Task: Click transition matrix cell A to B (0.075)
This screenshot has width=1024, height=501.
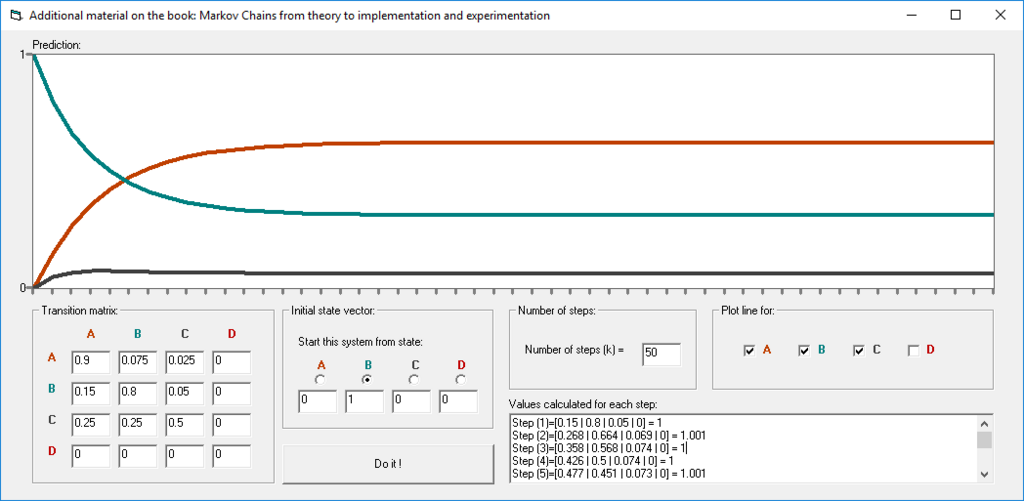Action: 138,361
